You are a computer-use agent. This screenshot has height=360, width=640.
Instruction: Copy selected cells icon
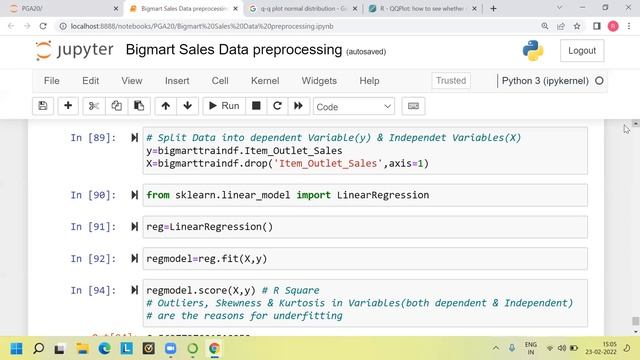(116, 106)
